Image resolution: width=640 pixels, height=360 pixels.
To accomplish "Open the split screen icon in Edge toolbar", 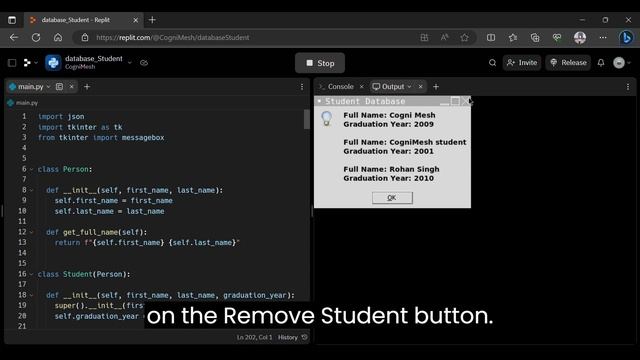I will pos(491,38).
